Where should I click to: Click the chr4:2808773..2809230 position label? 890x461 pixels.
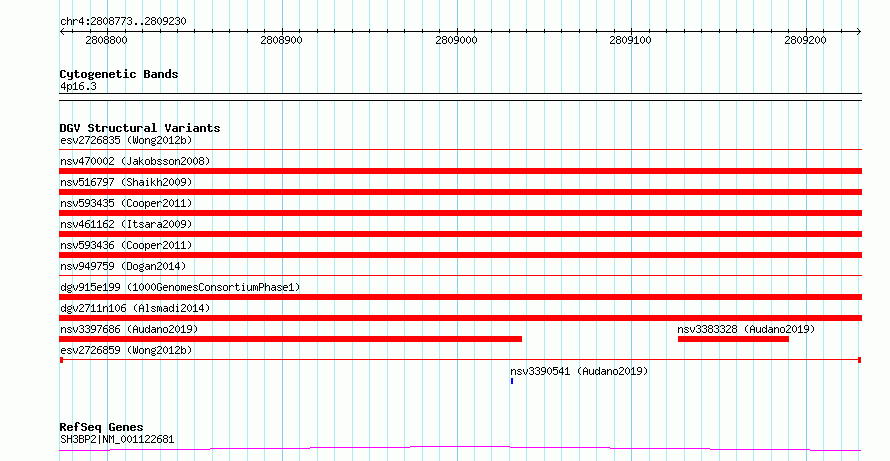tap(123, 22)
